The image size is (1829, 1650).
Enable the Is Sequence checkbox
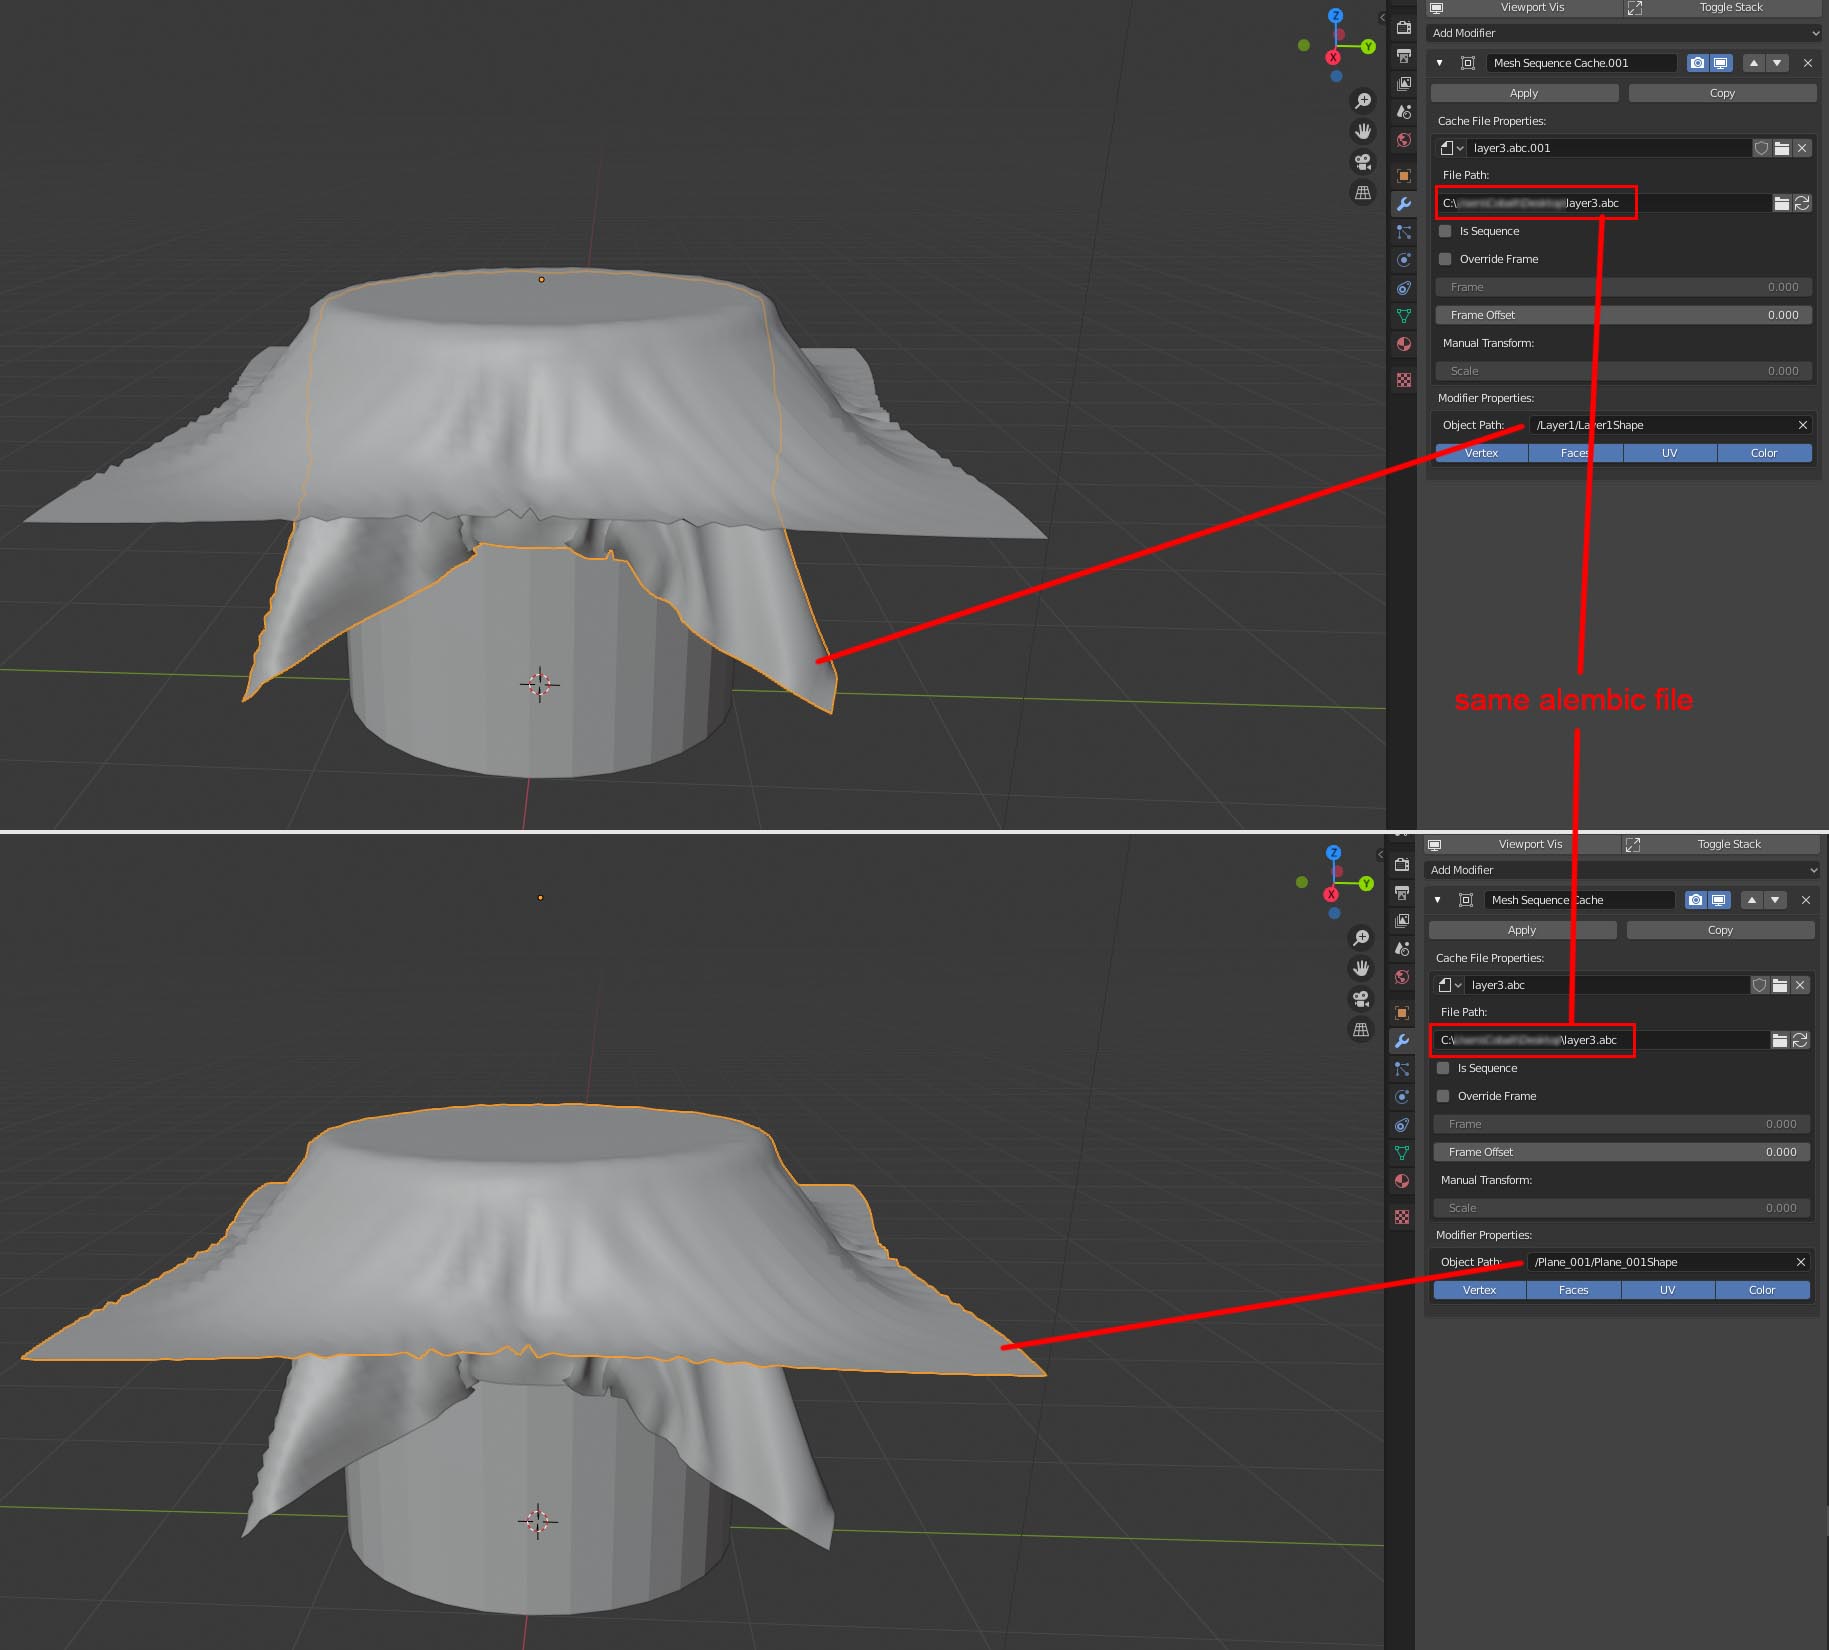[x=1444, y=231]
